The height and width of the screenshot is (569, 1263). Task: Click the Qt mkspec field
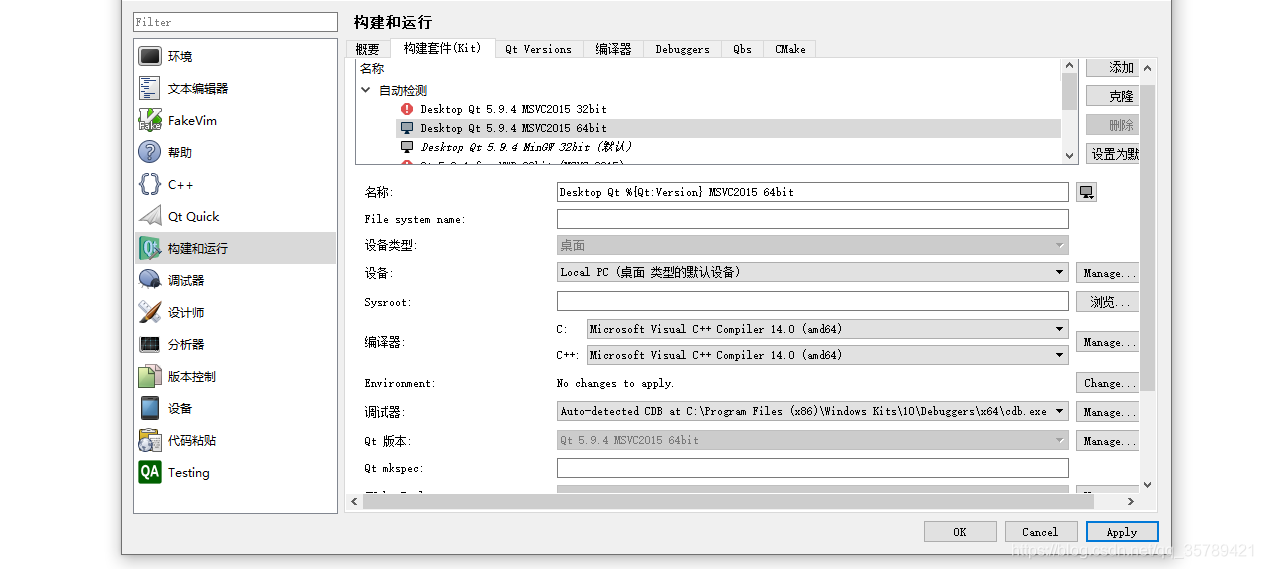click(813, 468)
